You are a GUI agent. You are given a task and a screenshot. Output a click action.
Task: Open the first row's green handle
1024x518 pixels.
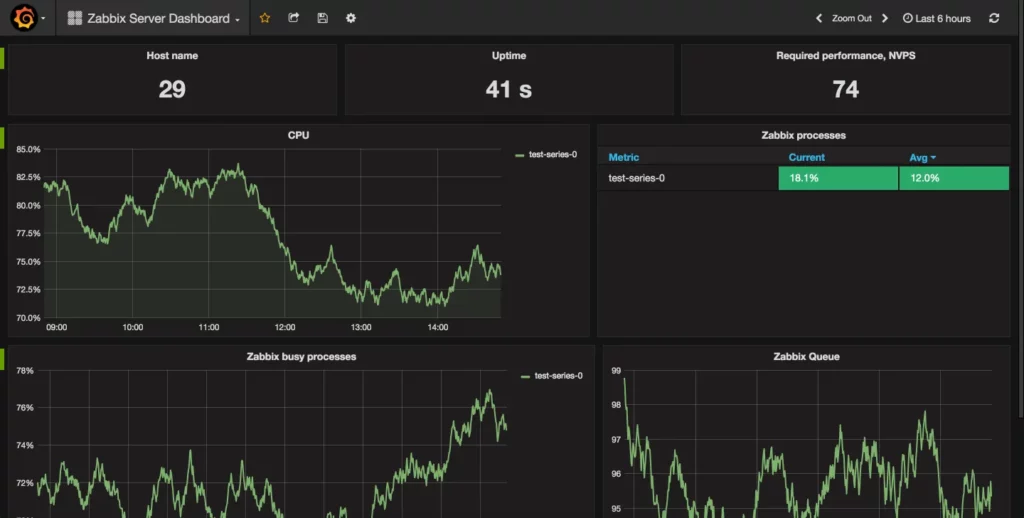(x=2, y=58)
